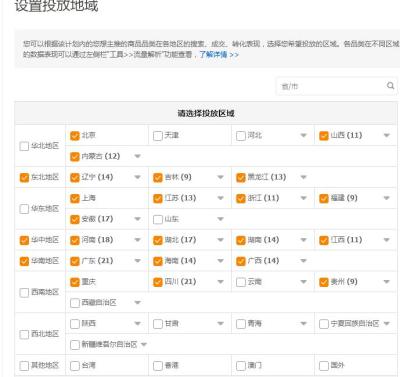Screen dimensions: 400x377
Task: Expand the 山西 (11) dropdown arrow
Action: [x=387, y=135]
